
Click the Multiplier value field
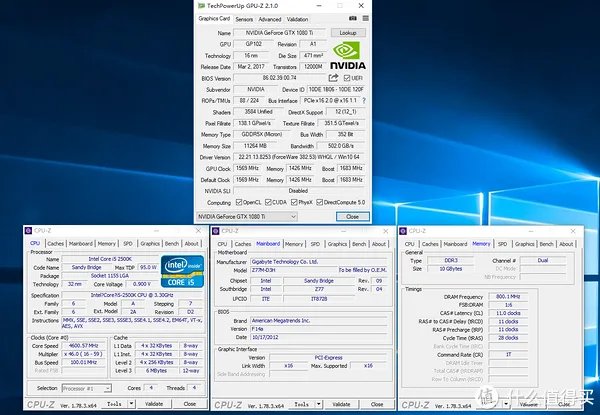click(x=83, y=354)
